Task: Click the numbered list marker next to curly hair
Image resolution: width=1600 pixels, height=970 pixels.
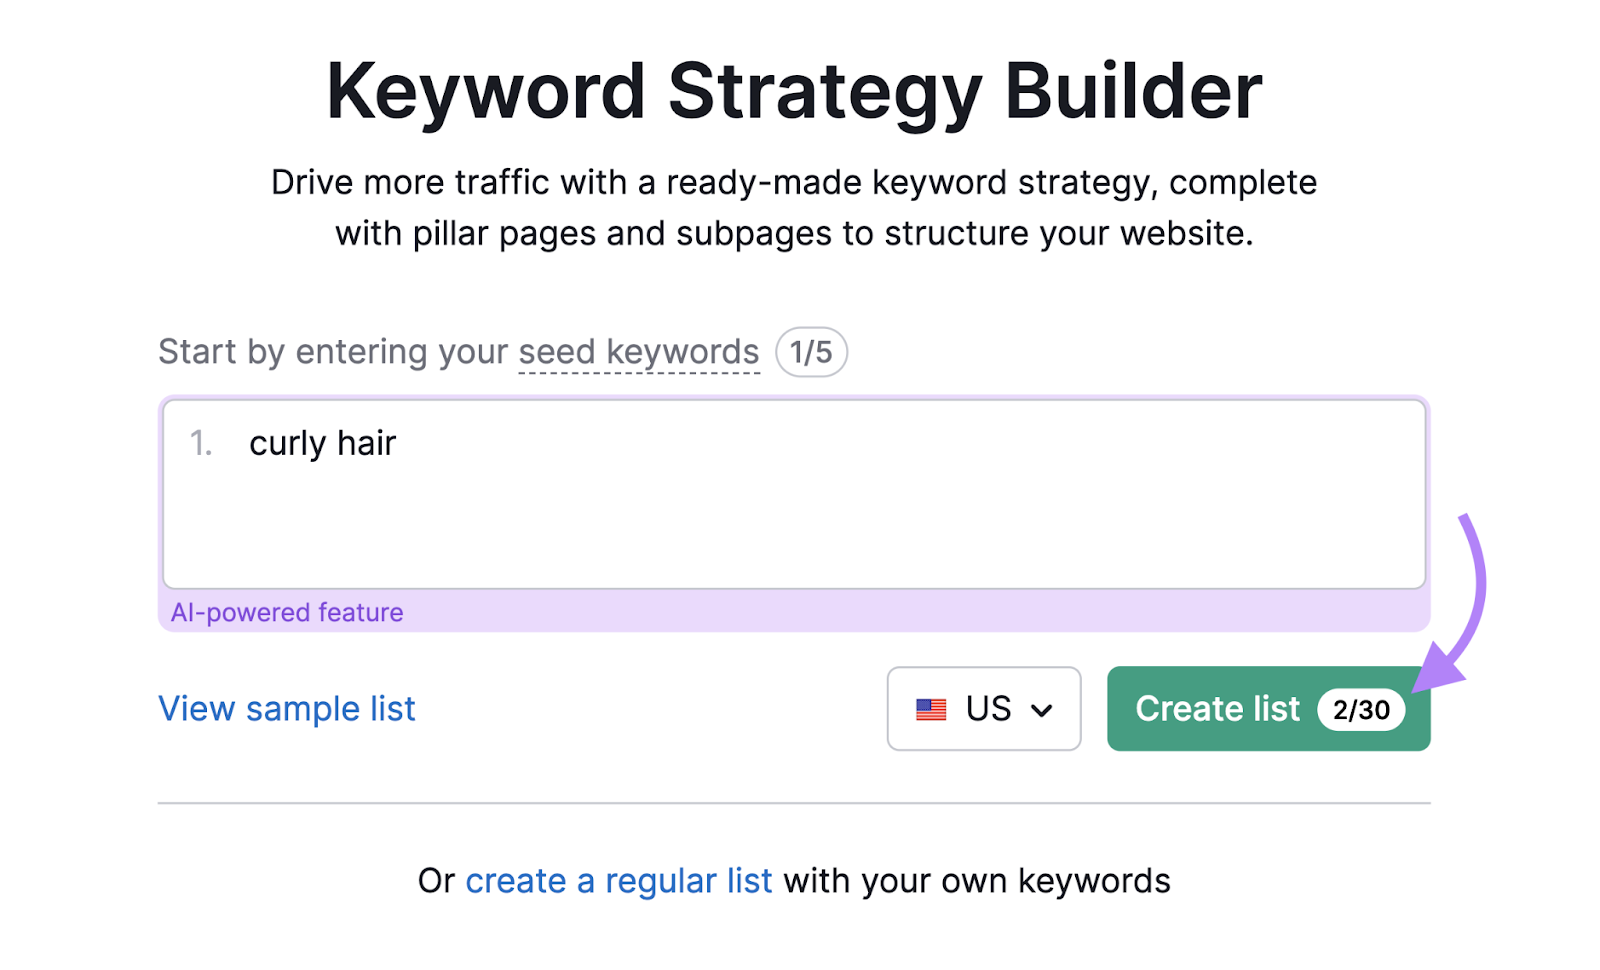Action: (200, 444)
